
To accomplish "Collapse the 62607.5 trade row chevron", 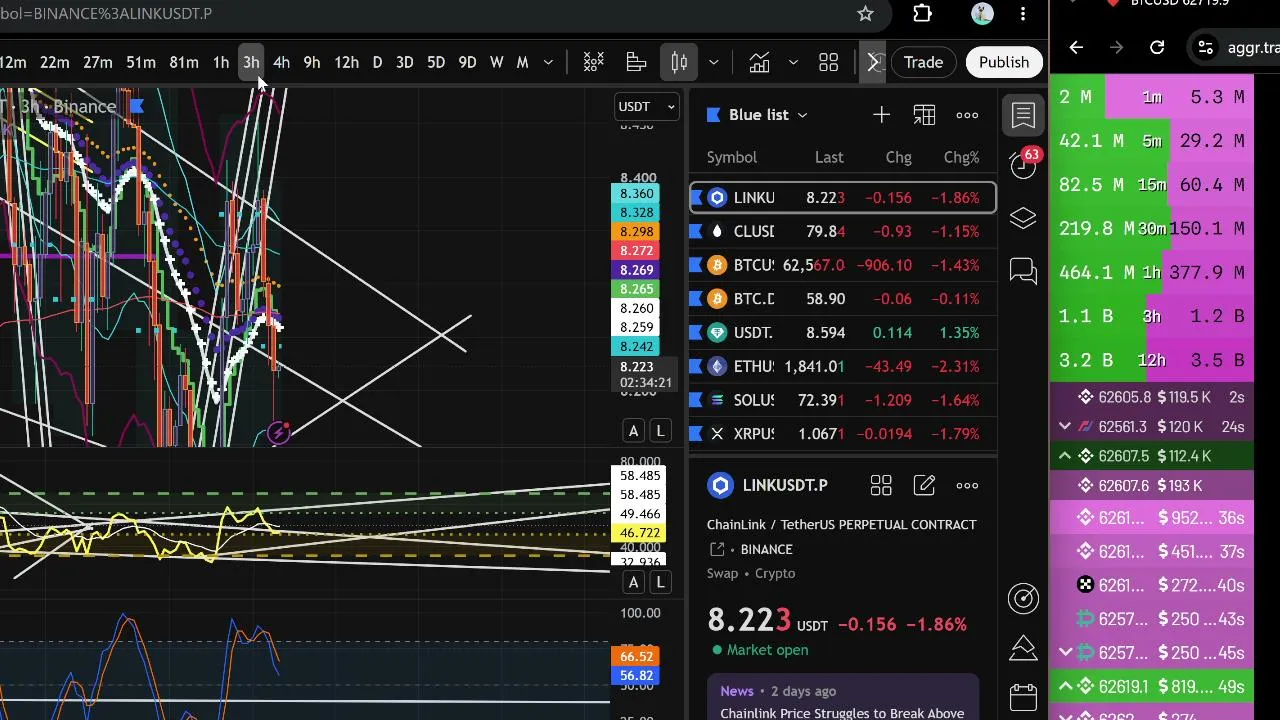I will (1065, 456).
